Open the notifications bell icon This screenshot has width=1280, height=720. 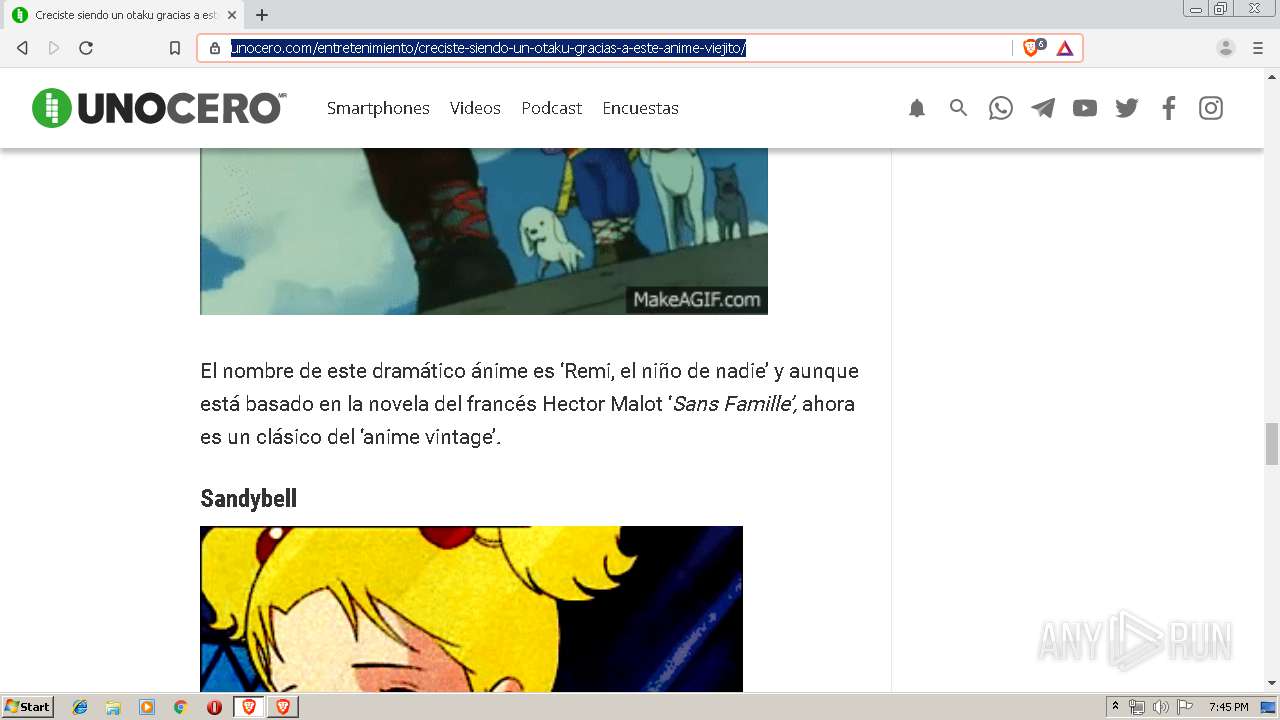click(917, 108)
